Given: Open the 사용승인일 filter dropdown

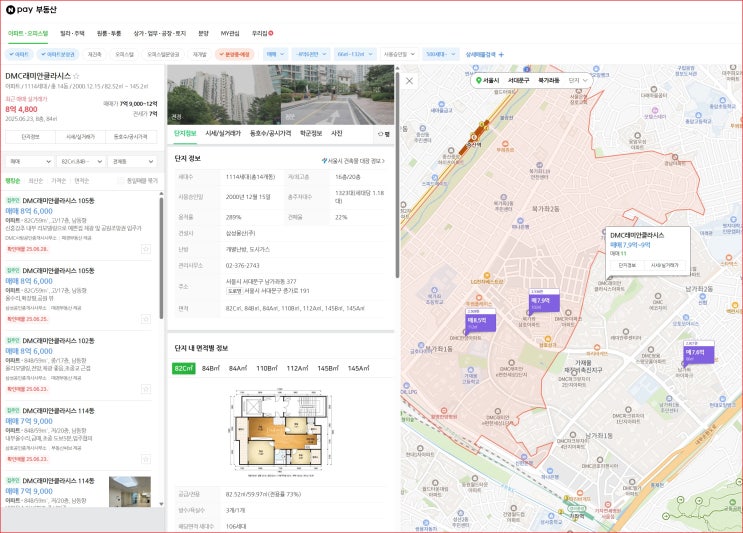Looking at the screenshot, I should (x=399, y=54).
